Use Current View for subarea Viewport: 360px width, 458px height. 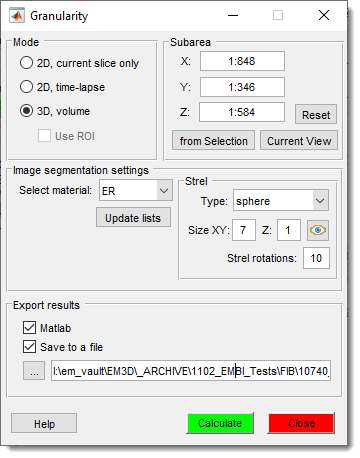coord(299,140)
